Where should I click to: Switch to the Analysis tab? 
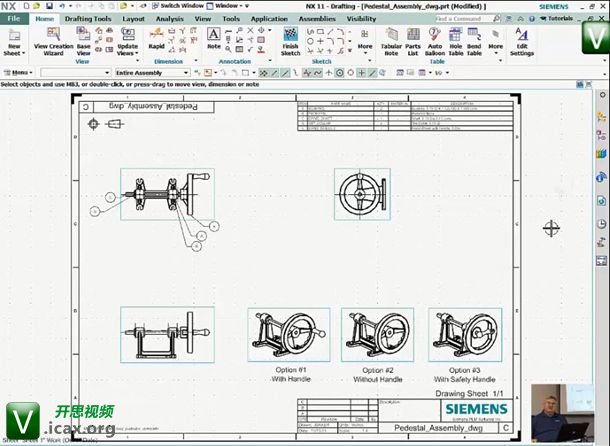[x=170, y=19]
